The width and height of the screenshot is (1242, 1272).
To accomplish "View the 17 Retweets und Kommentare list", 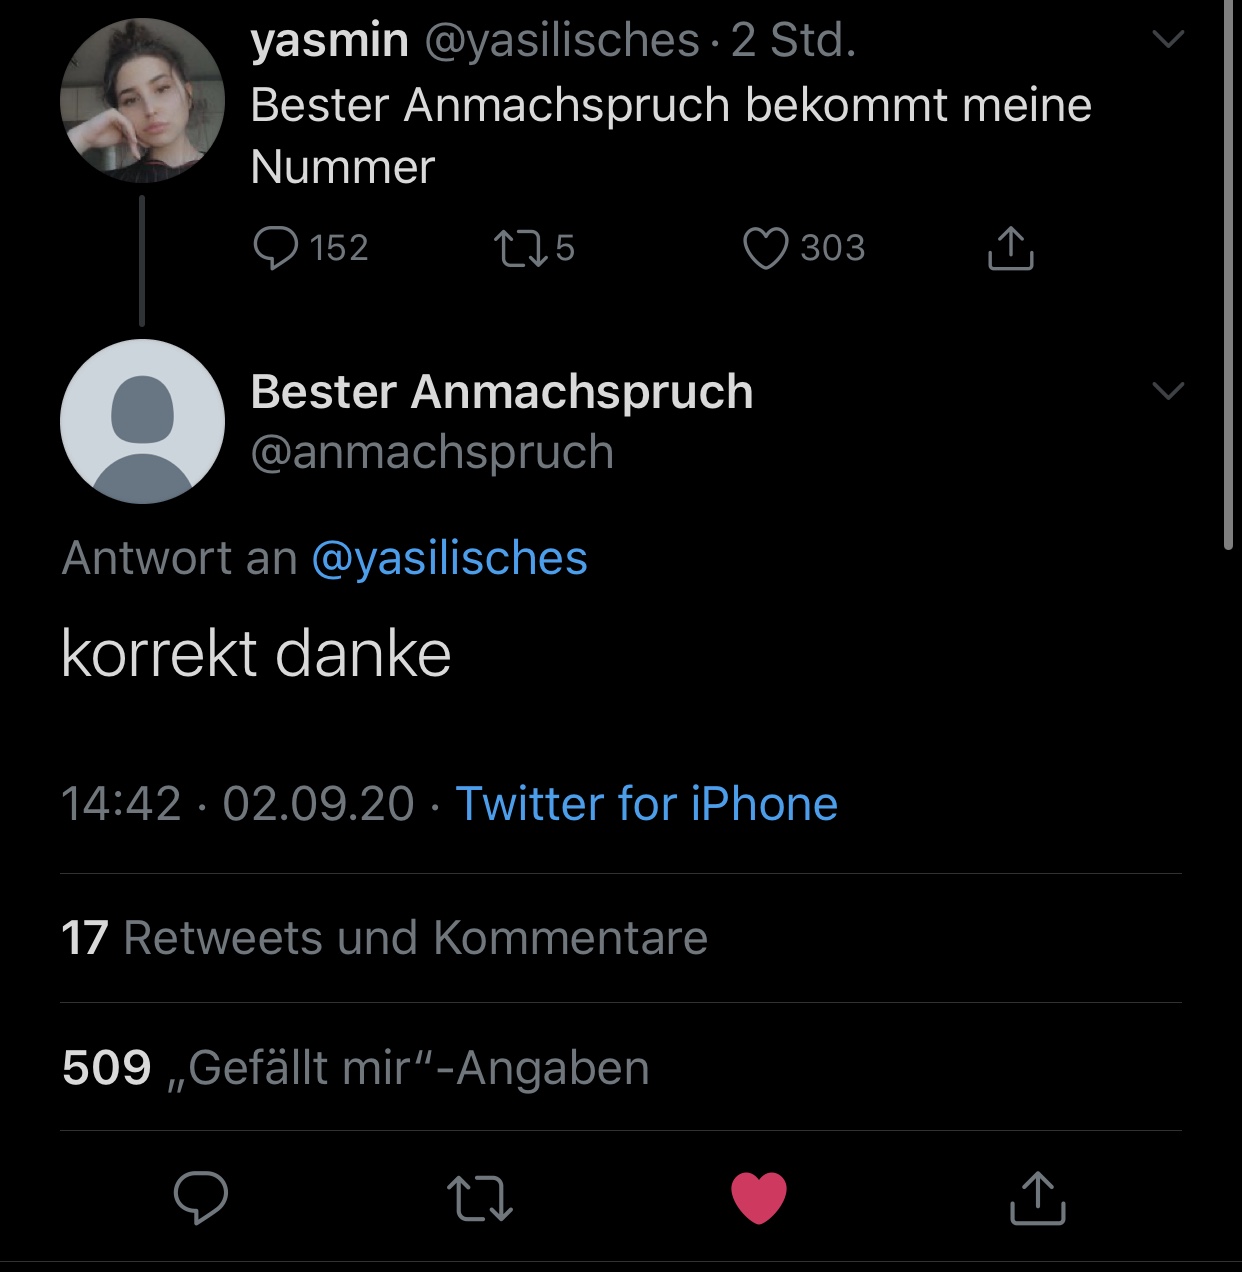I will click(384, 938).
